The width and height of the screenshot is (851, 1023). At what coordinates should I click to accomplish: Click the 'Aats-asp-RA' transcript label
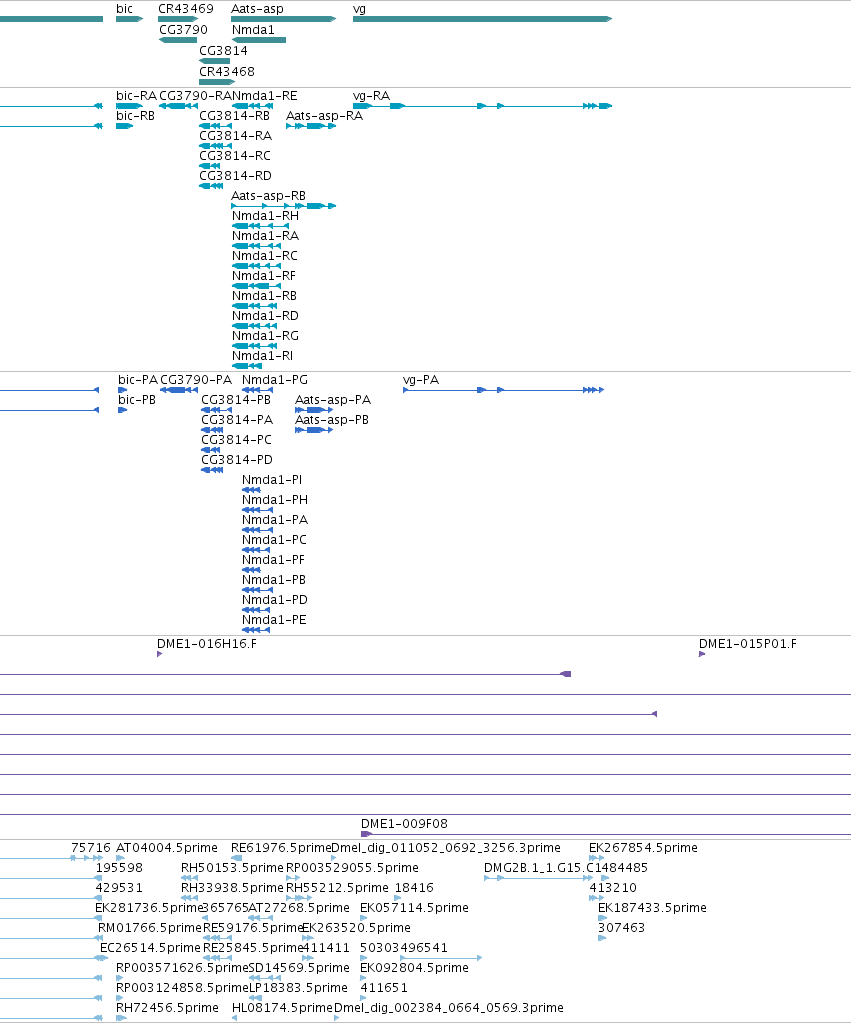(324, 116)
